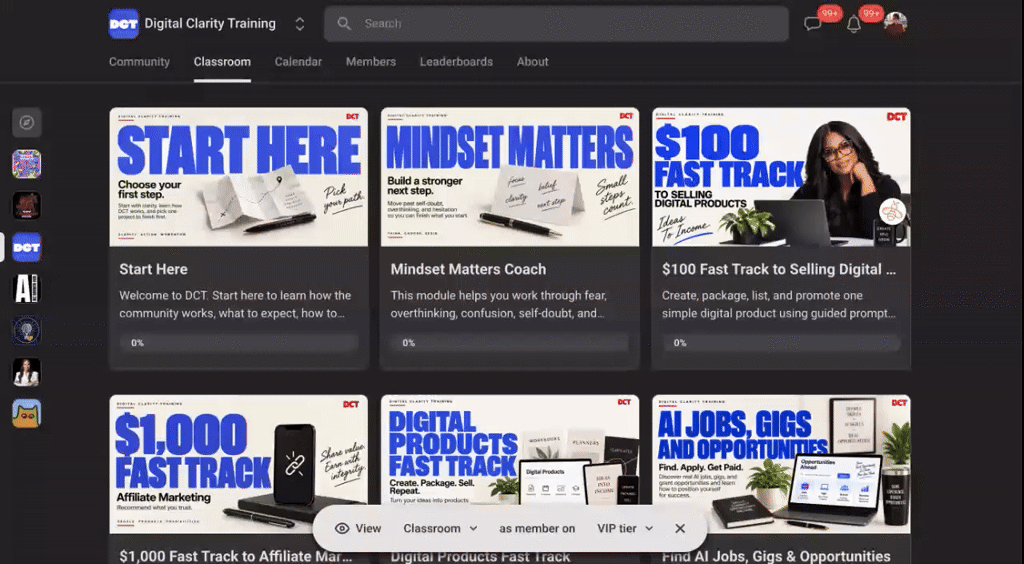Click the $100 Fast Track description text
This screenshot has height=564, width=1024.
[x=779, y=304]
